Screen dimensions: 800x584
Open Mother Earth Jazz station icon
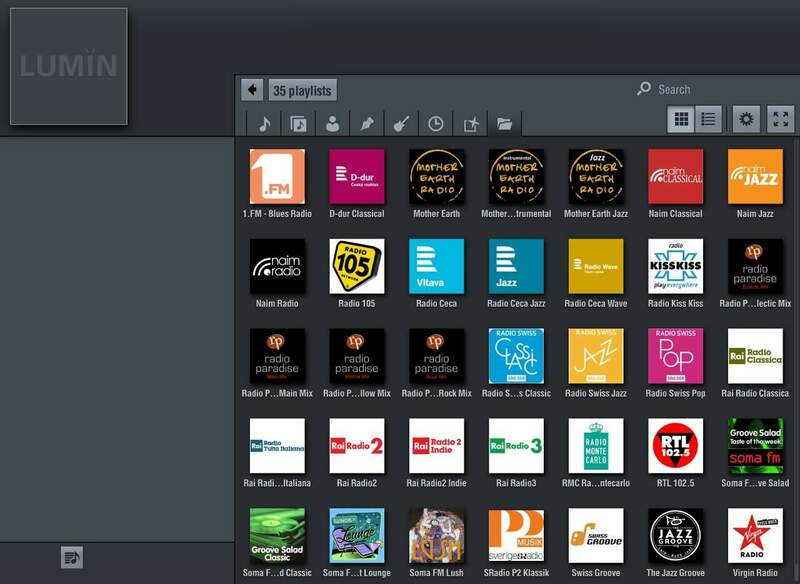pos(596,176)
